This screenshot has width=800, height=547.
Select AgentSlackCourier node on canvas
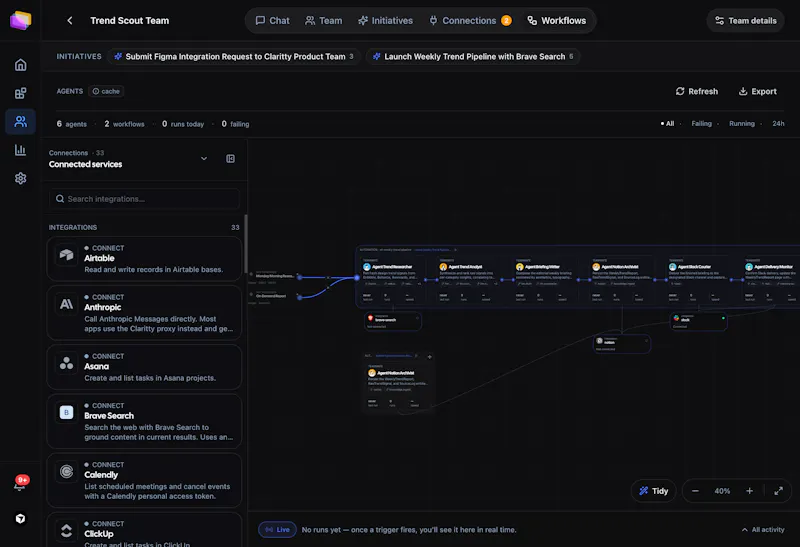click(698, 281)
